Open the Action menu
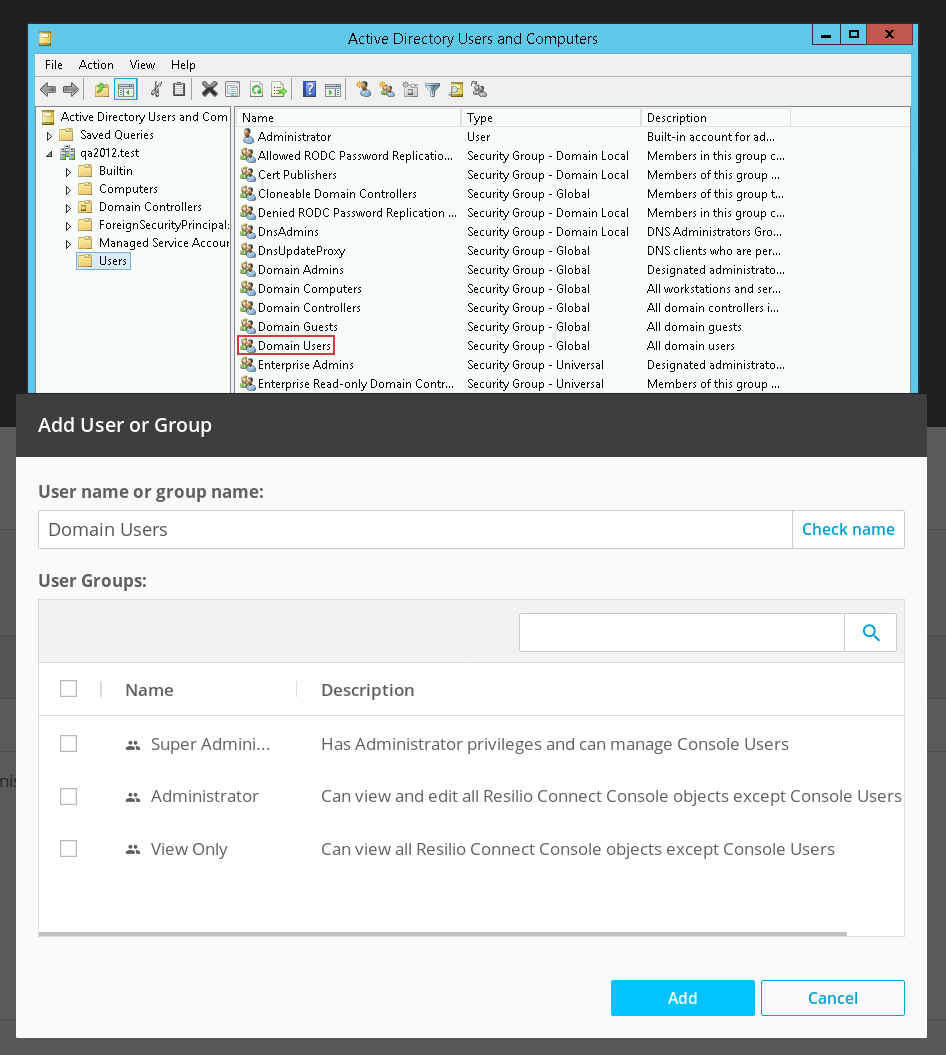Viewport: 946px width, 1055px height. point(96,65)
